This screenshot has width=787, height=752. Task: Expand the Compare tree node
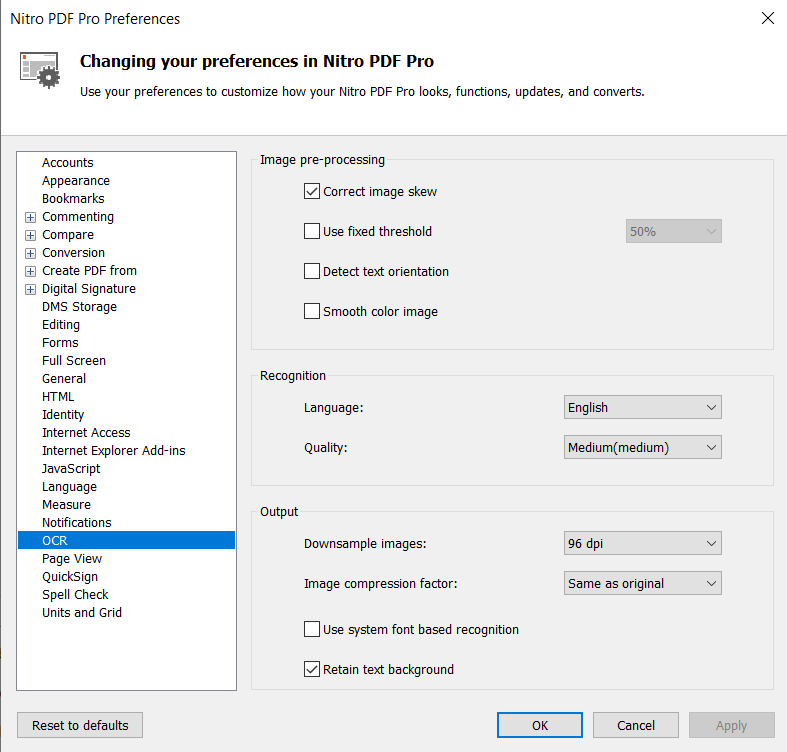click(x=31, y=235)
